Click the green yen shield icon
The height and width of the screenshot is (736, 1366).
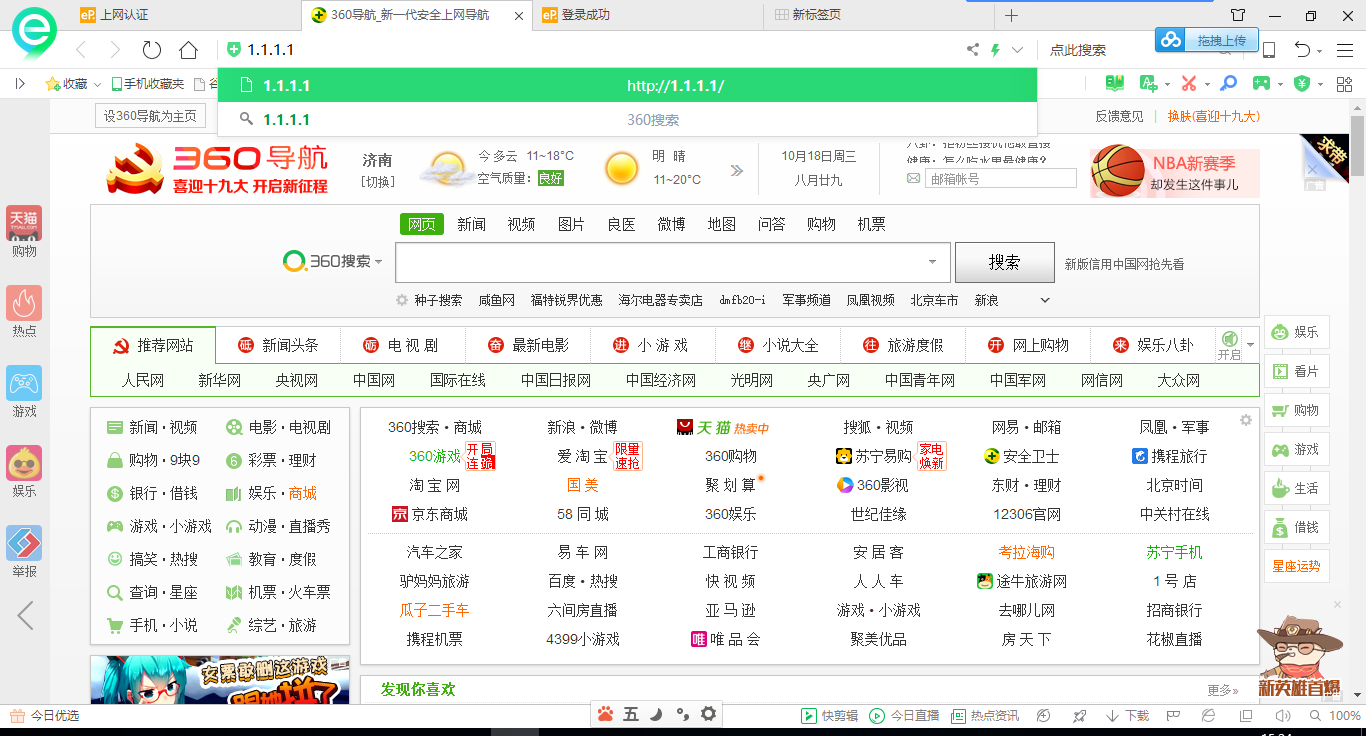[x=1301, y=83]
